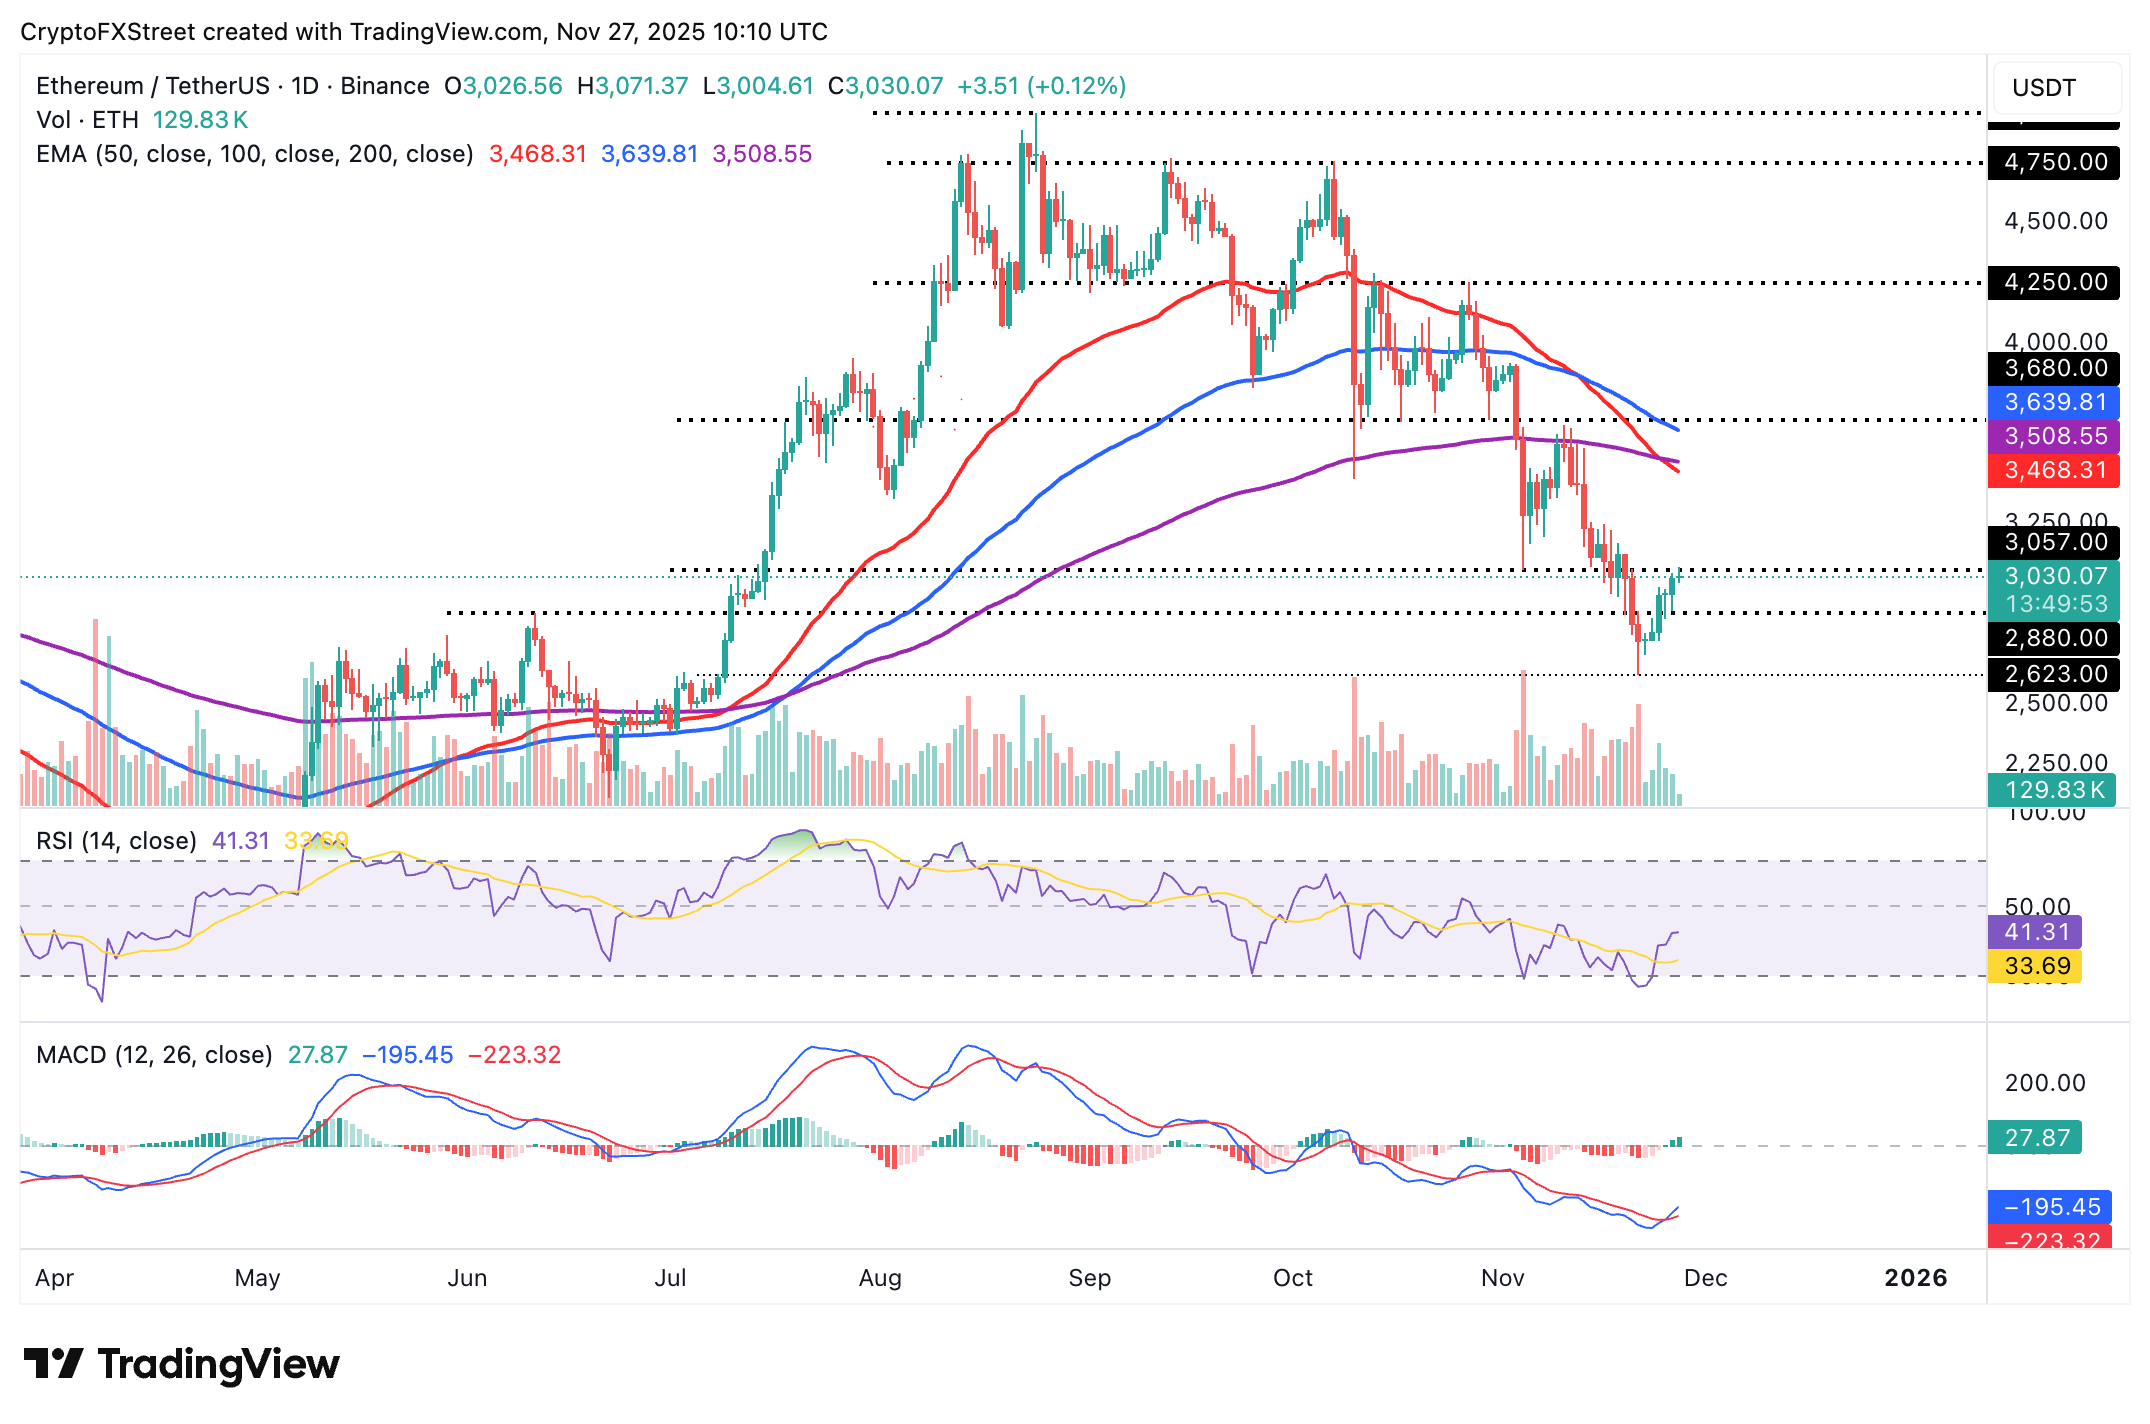This screenshot has width=2150, height=1424.
Task: Click the 3,680.00 price level label
Action: pyautogui.click(x=2054, y=368)
